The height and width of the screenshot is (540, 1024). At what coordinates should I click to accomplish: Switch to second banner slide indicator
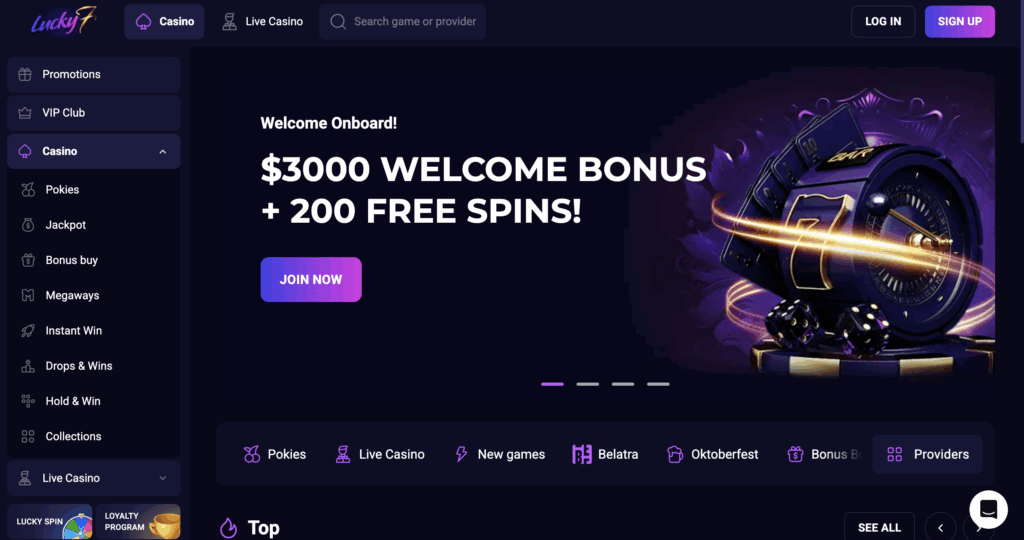point(588,384)
